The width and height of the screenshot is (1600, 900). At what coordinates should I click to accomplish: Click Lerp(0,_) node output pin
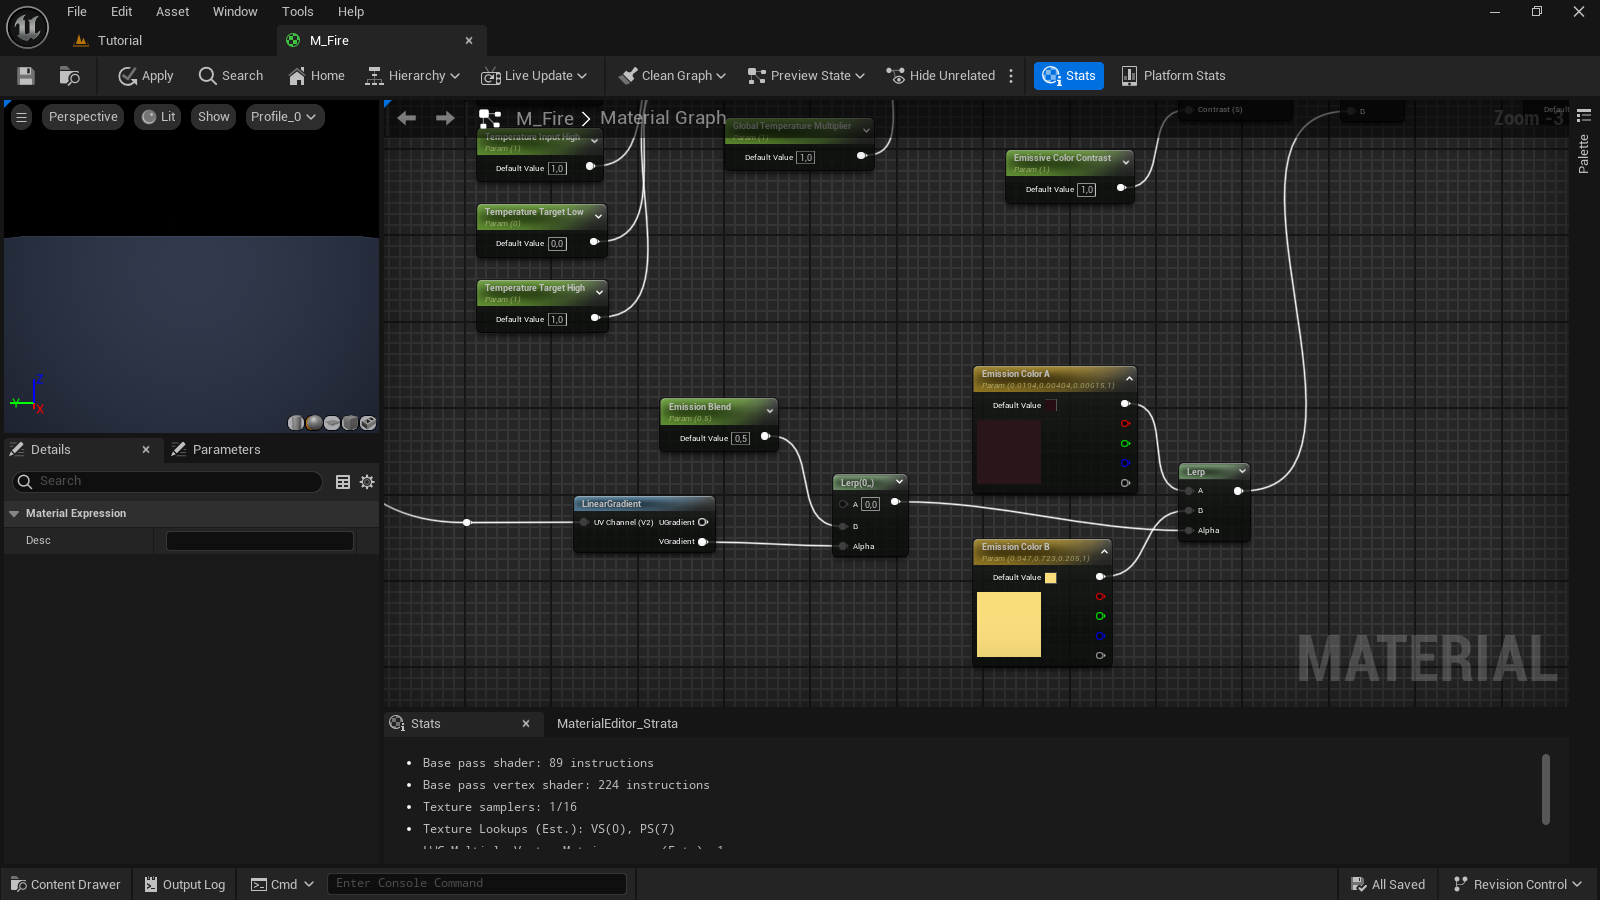tap(895, 502)
